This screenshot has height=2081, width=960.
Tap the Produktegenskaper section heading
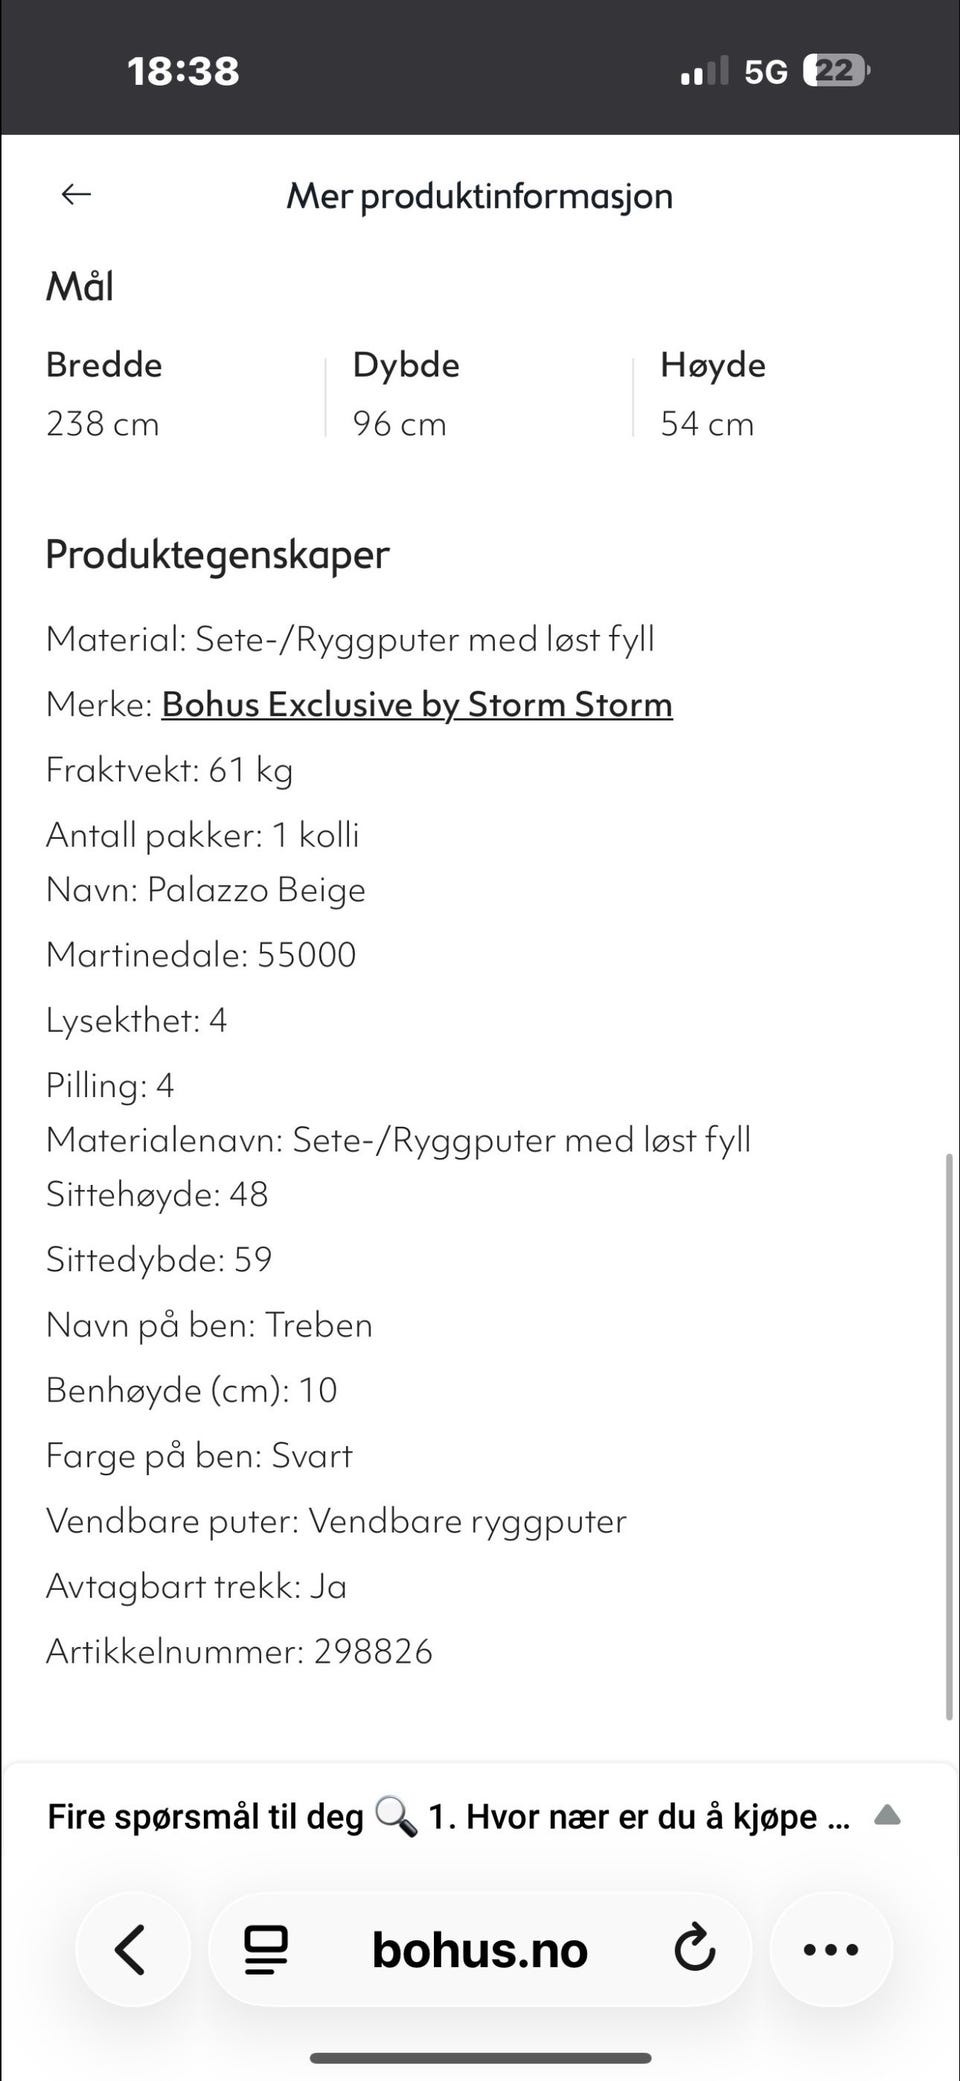217,554
